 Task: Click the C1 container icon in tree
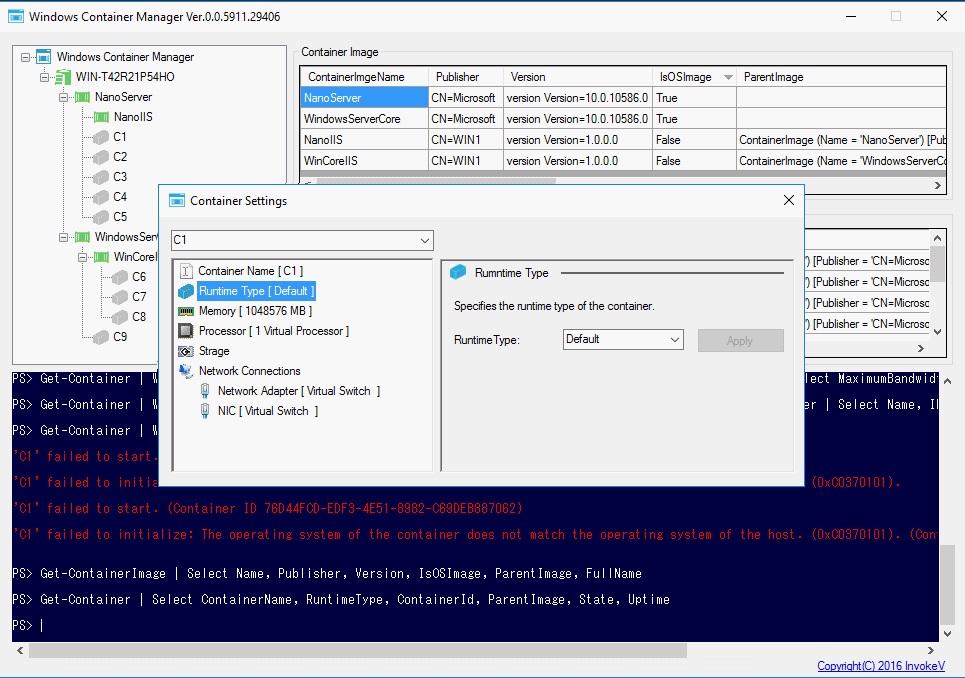click(101, 137)
